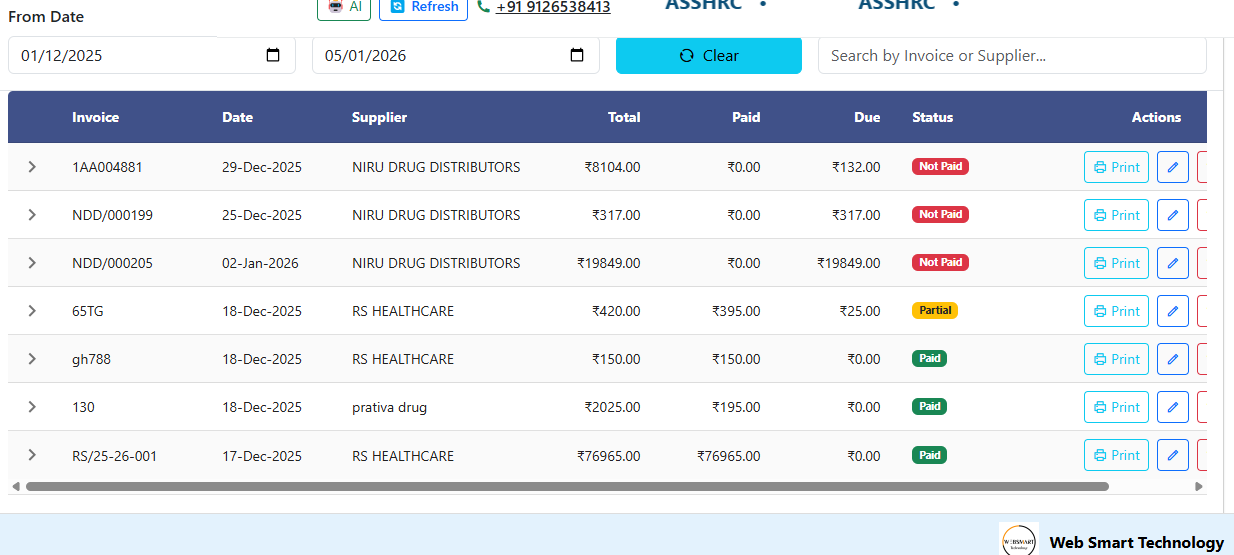Click the Refresh button
Viewport: 1234px width, 555px height.
(x=423, y=7)
